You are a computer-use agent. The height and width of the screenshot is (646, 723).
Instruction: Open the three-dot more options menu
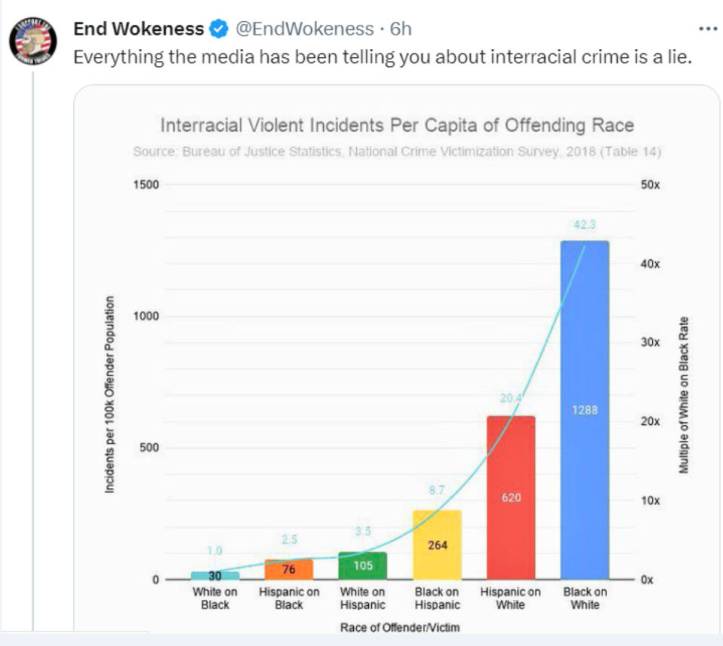click(x=707, y=27)
